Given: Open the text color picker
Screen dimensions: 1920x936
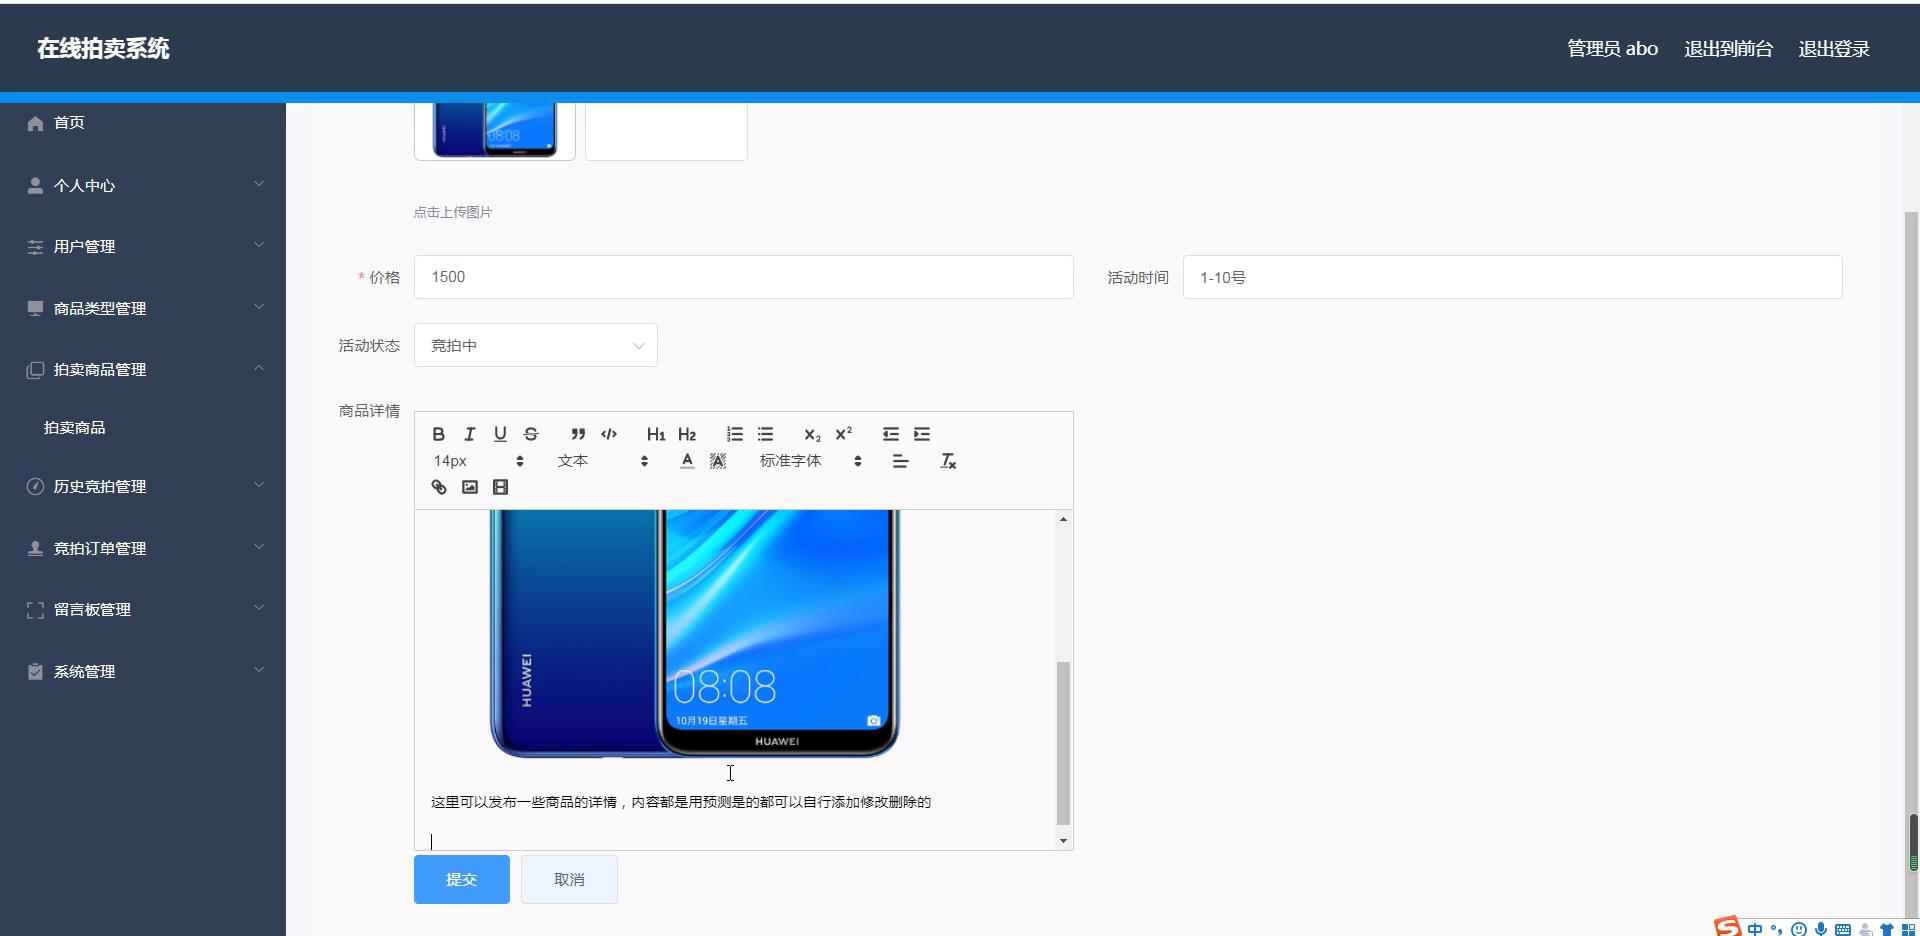Looking at the screenshot, I should [x=687, y=461].
